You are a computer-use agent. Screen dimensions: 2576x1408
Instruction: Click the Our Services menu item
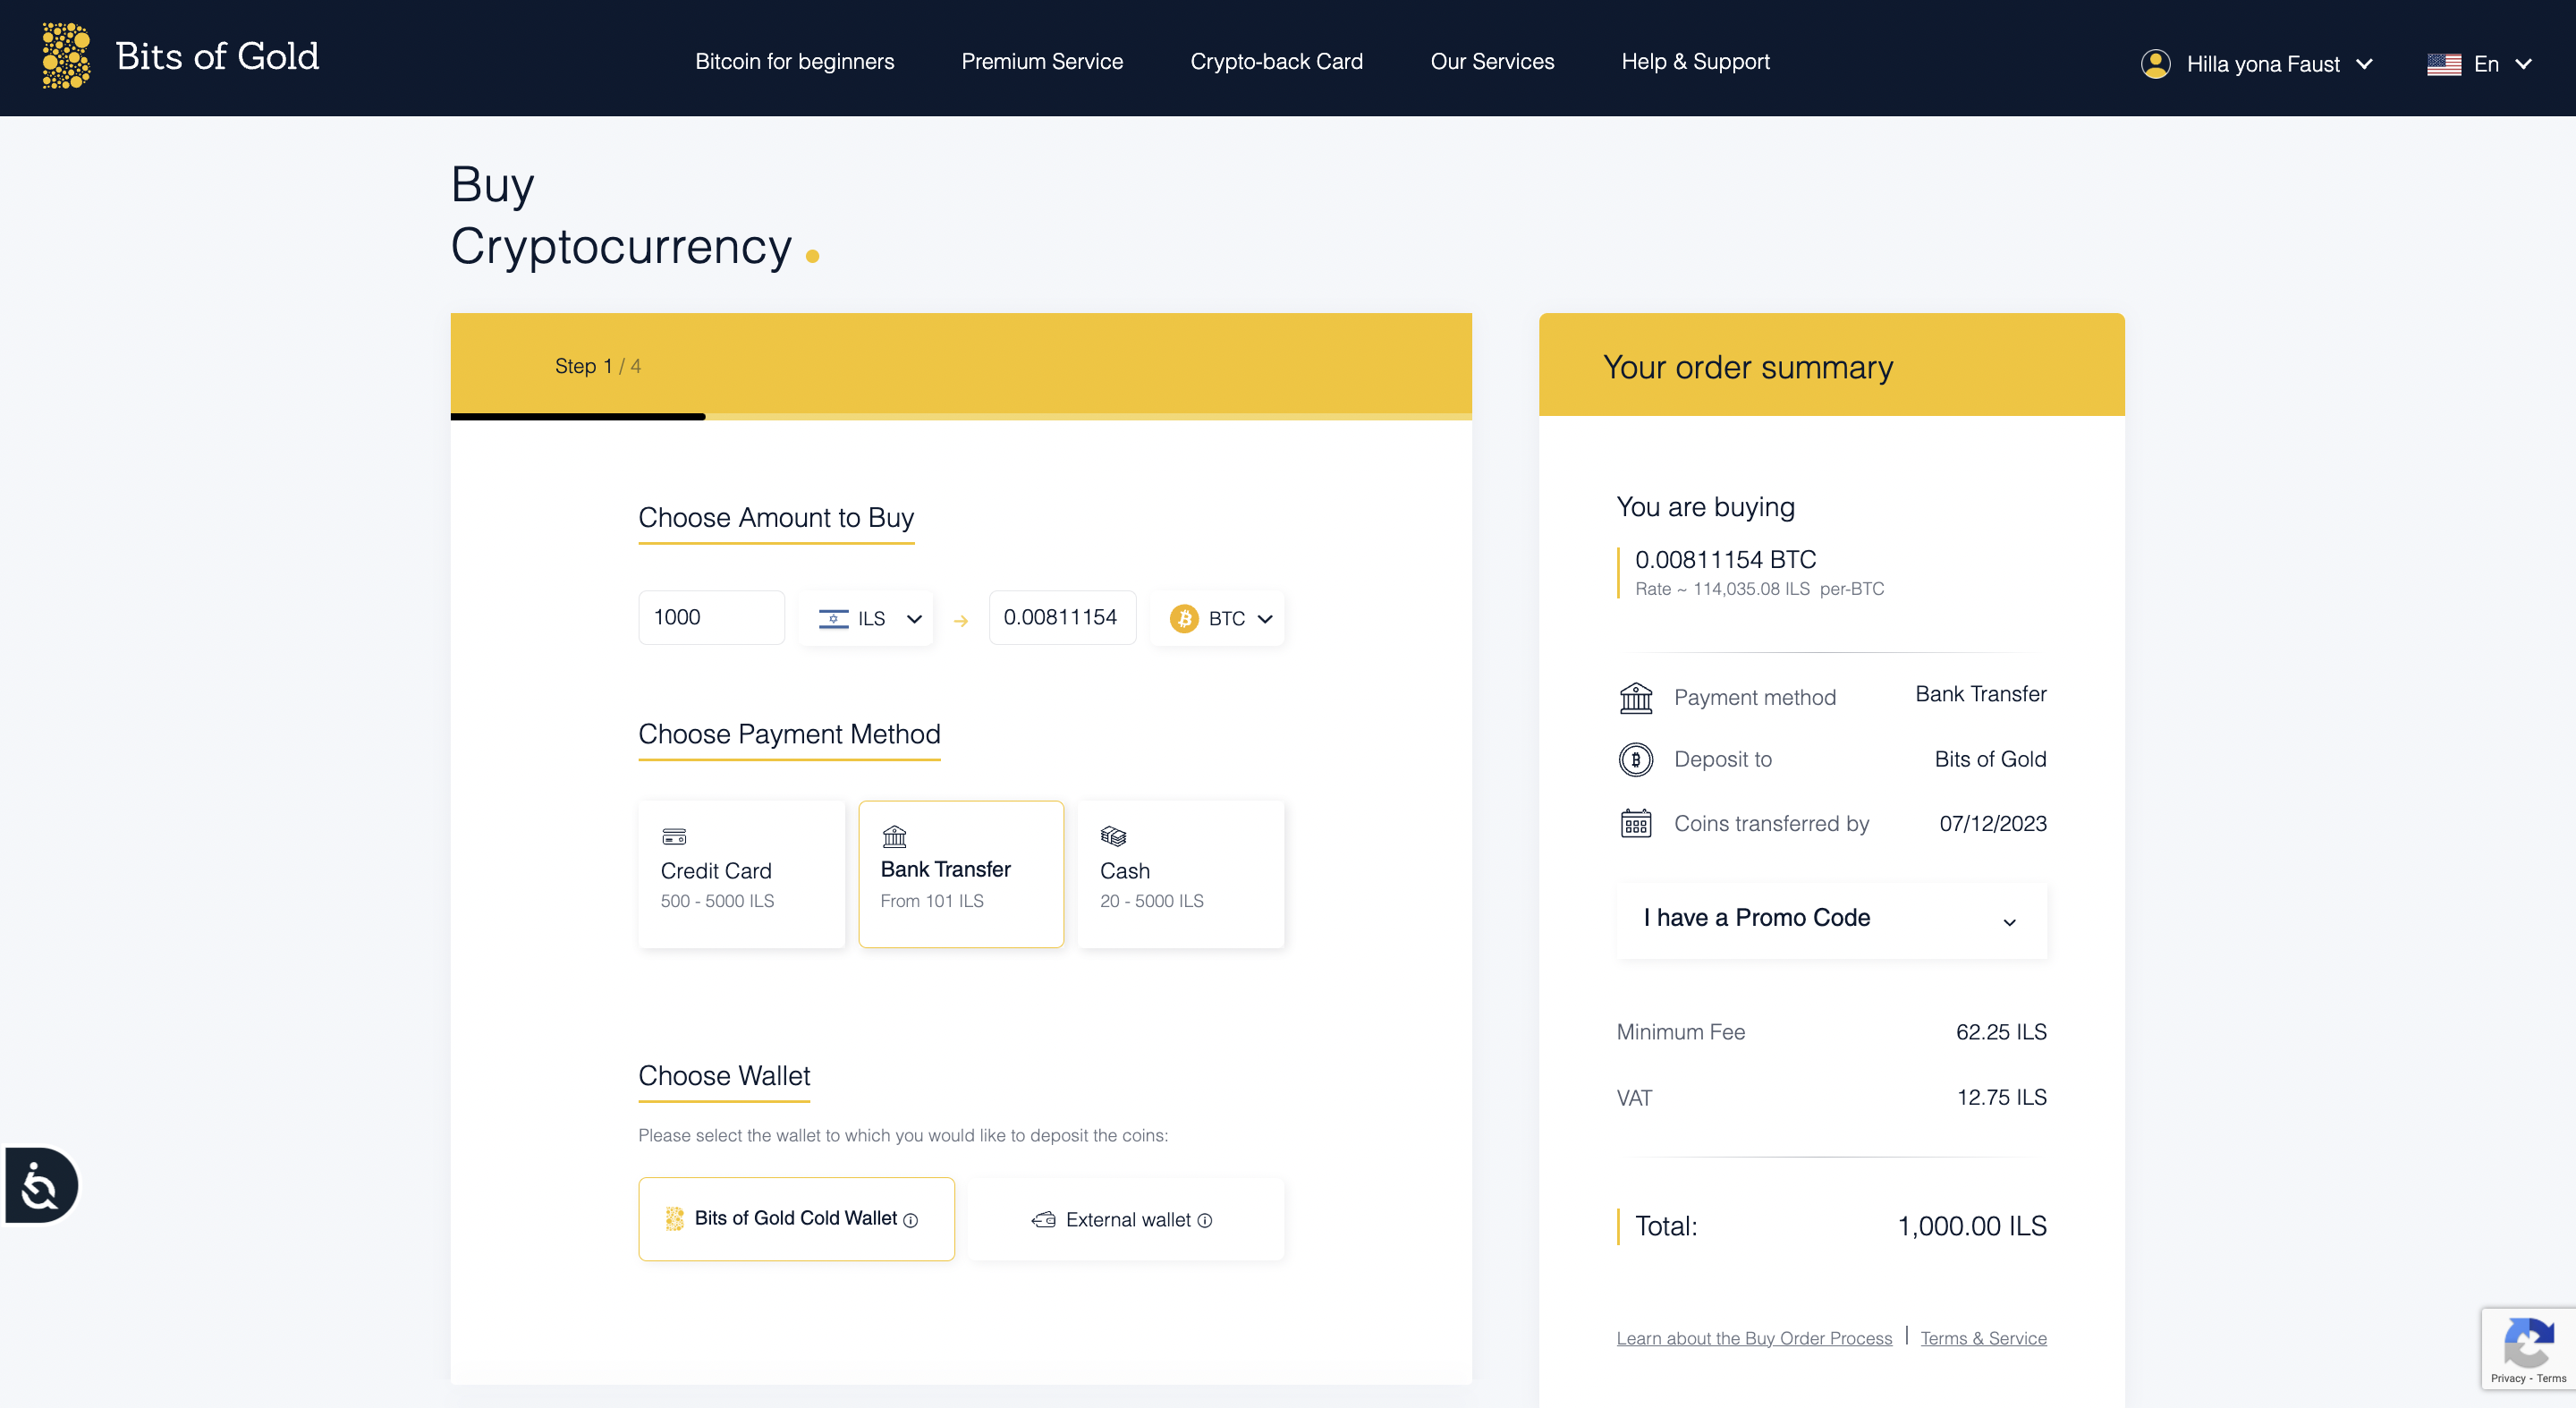point(1493,61)
